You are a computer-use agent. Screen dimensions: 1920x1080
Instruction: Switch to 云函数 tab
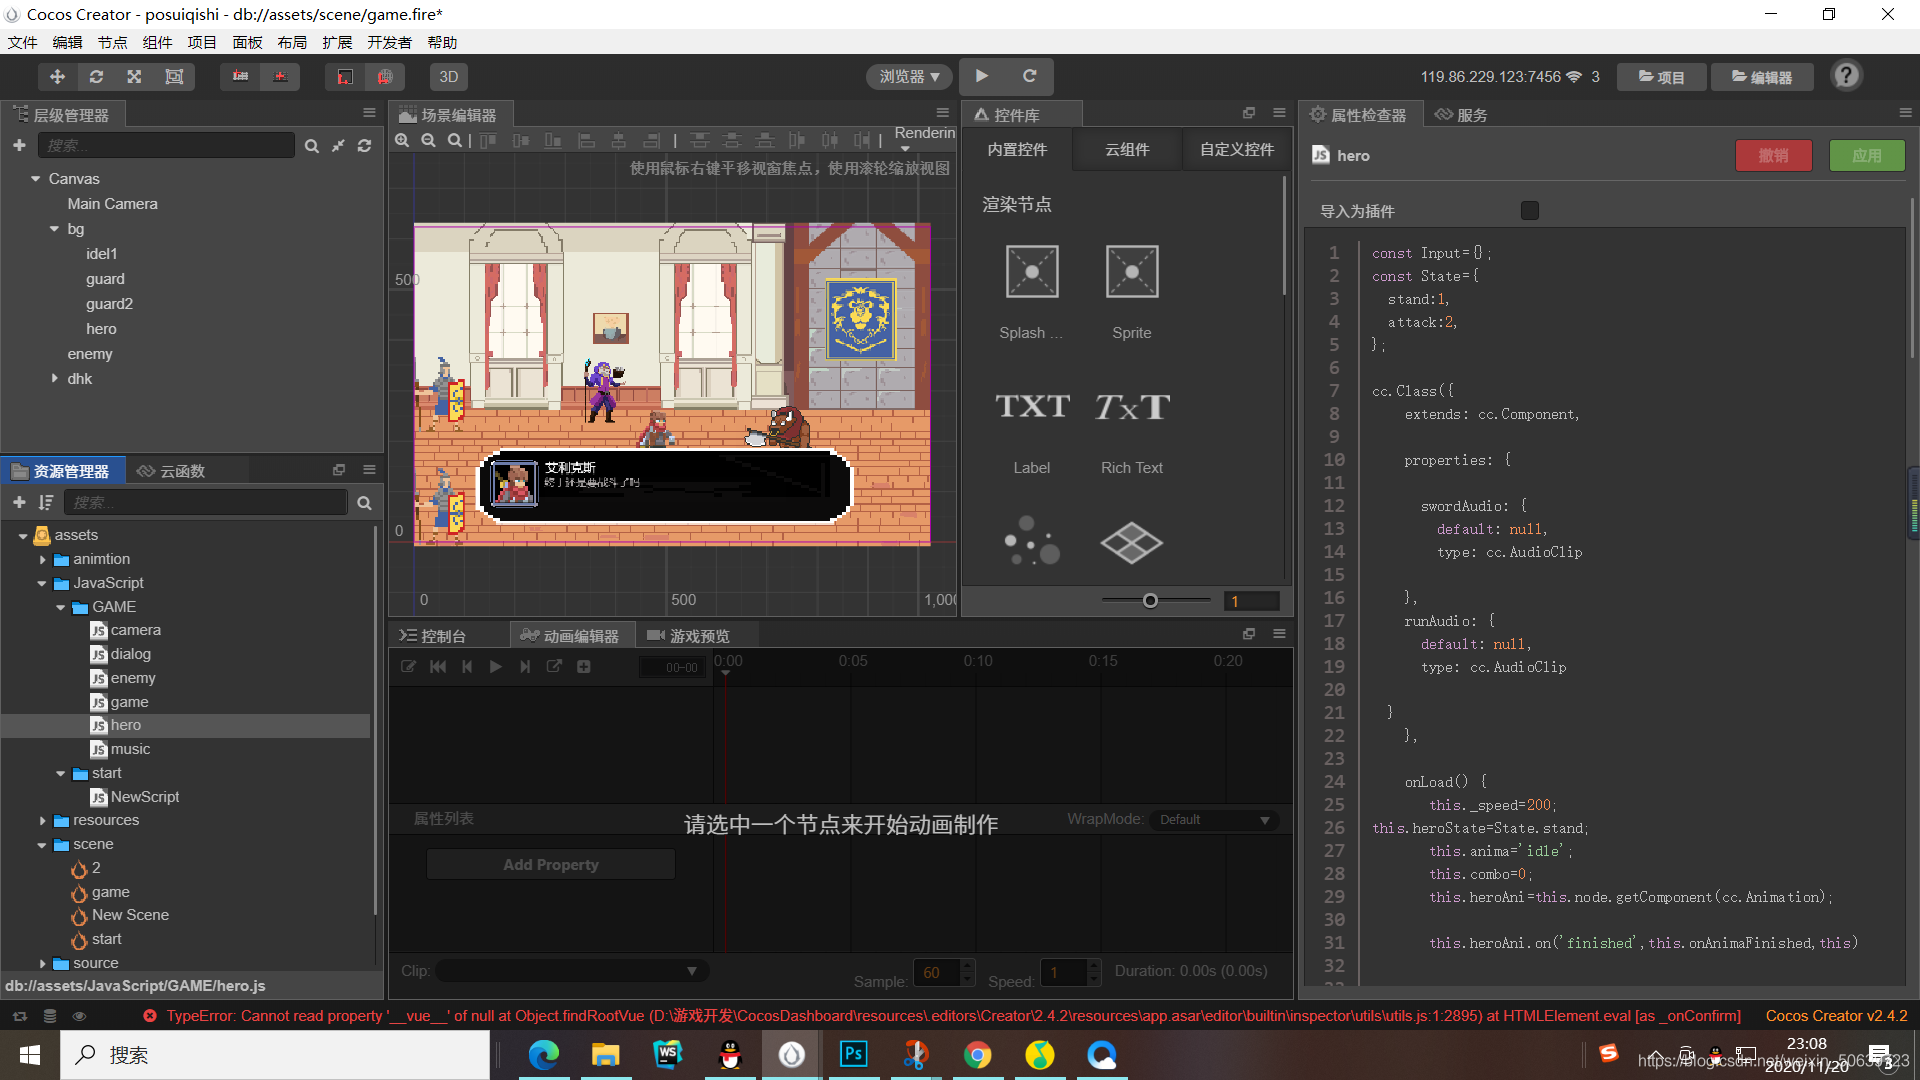(171, 471)
